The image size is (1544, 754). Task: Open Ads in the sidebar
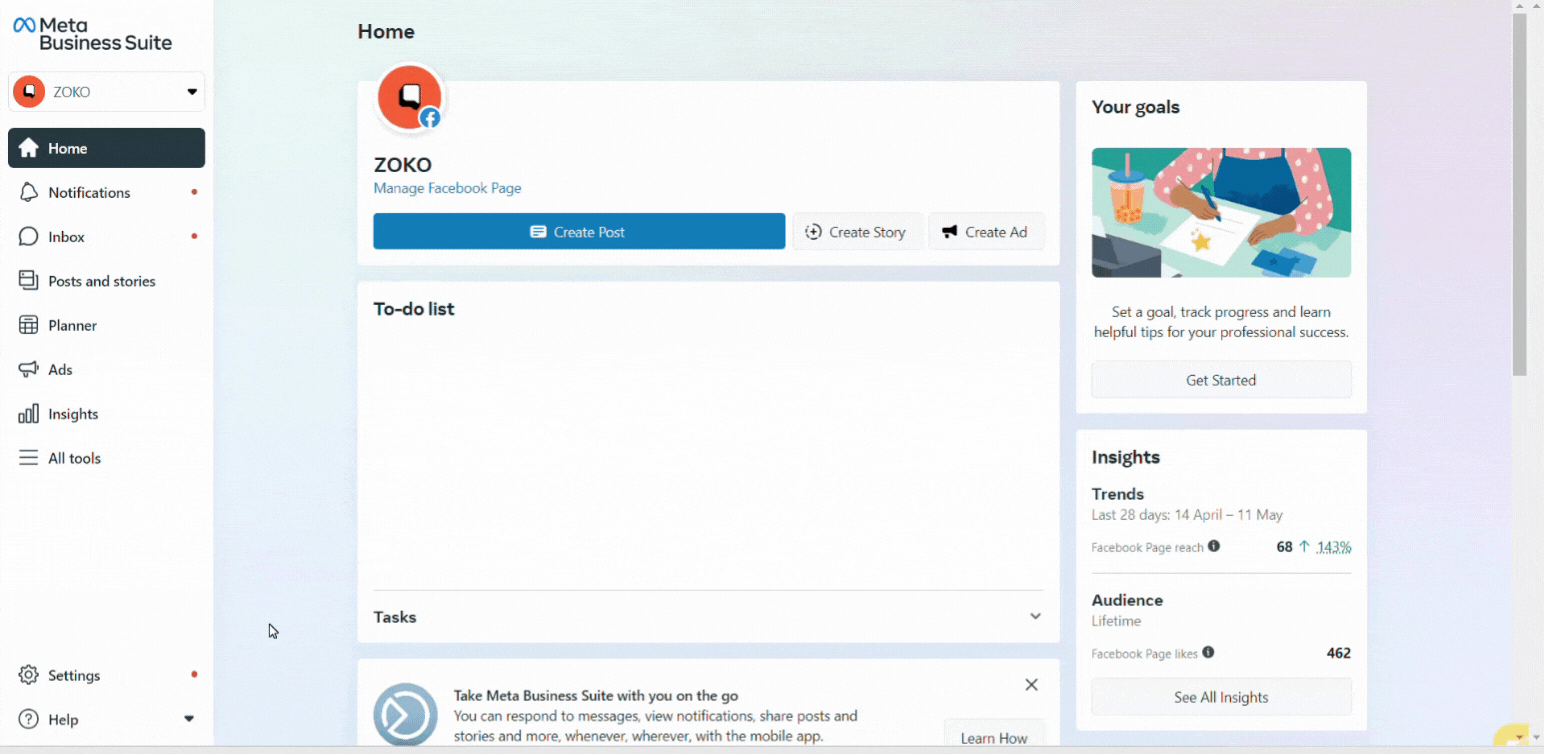coord(106,370)
